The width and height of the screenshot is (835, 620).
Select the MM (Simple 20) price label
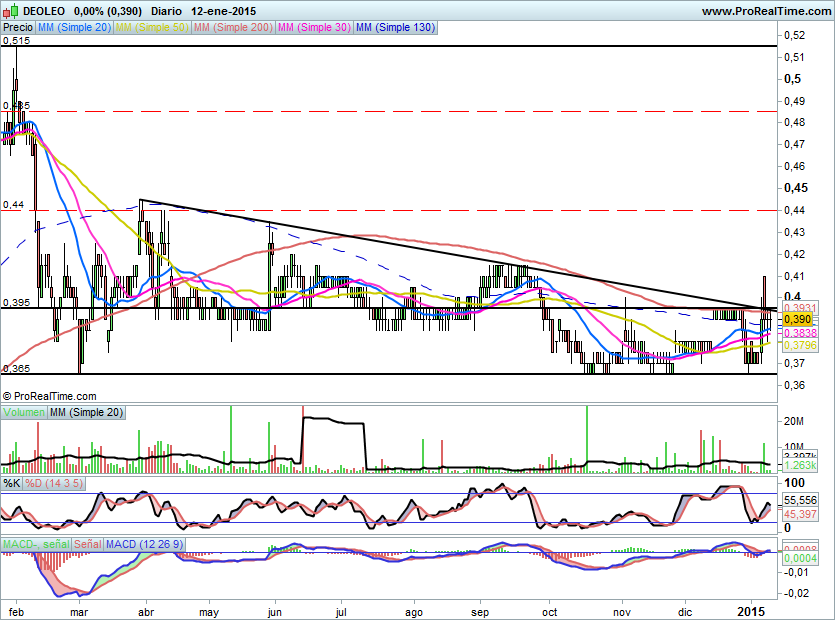point(75,27)
